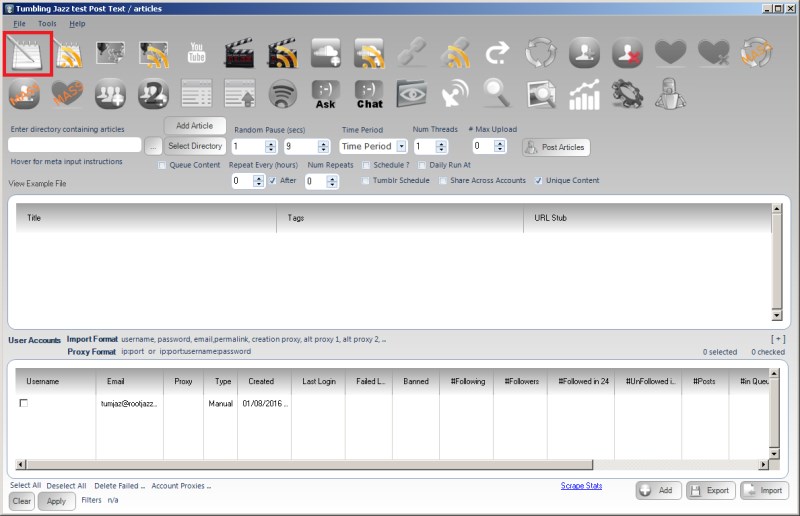
Task: Expand accounts panel with [+] control
Action: coord(778,339)
